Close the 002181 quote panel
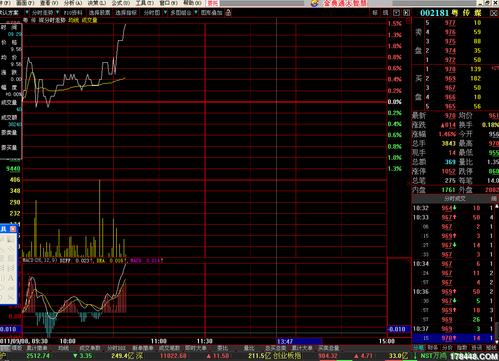 [x=494, y=13]
